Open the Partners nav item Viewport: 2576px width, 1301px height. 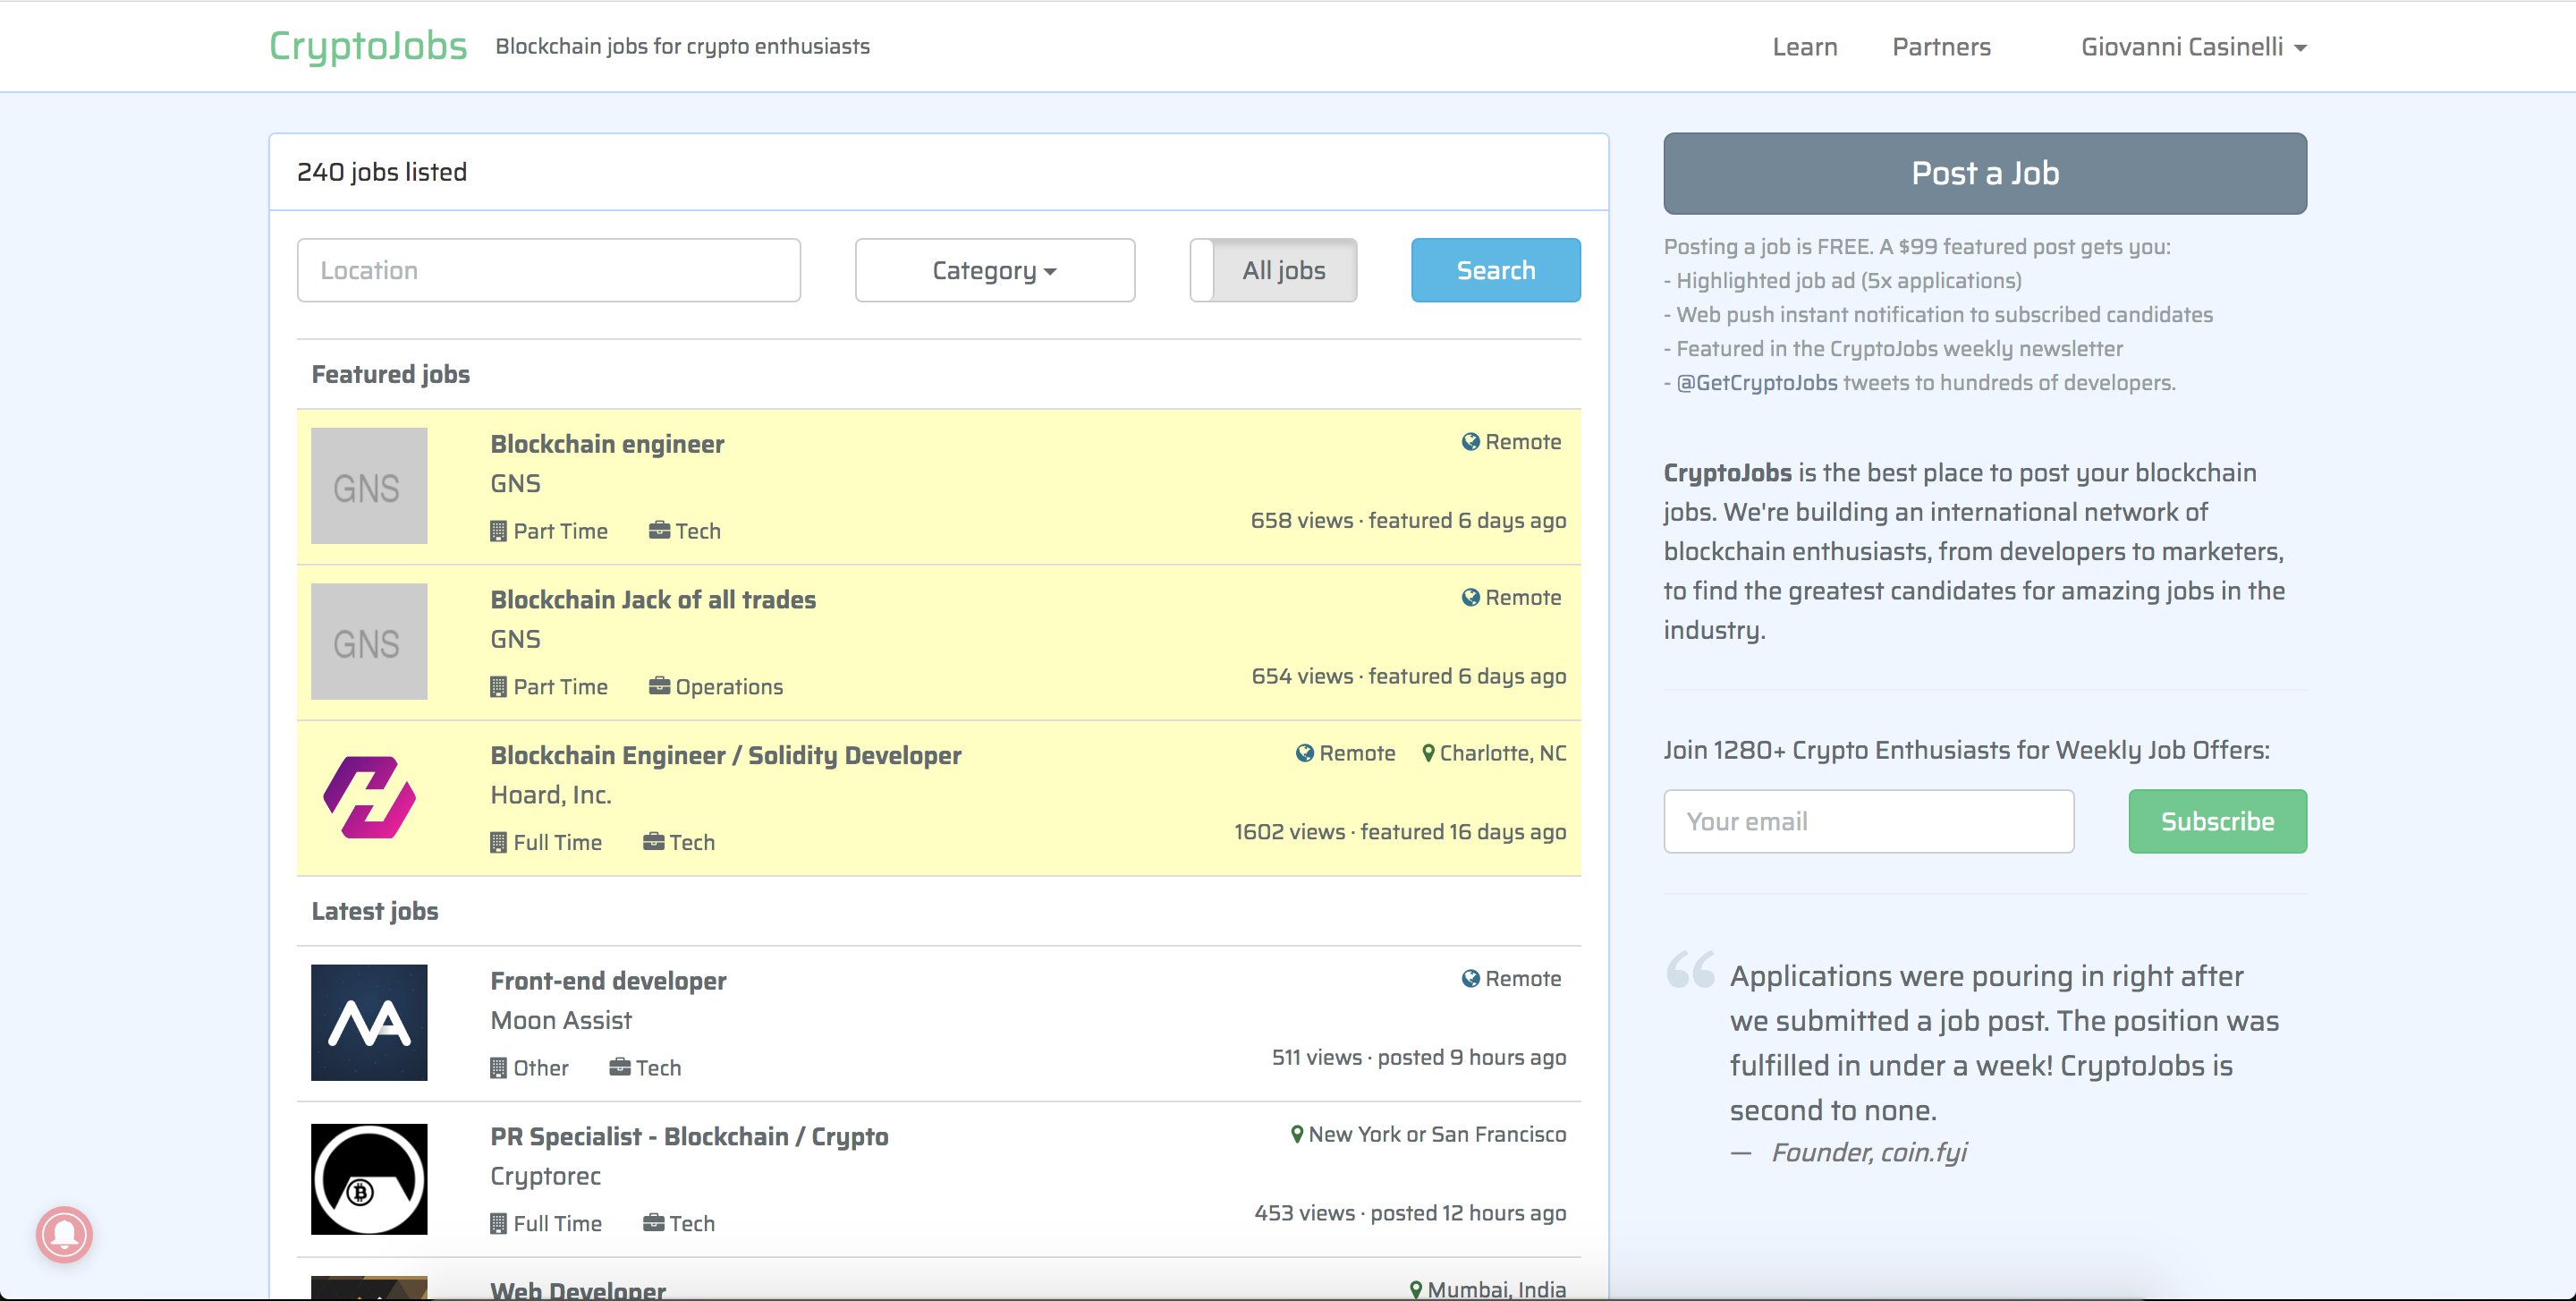(1940, 47)
